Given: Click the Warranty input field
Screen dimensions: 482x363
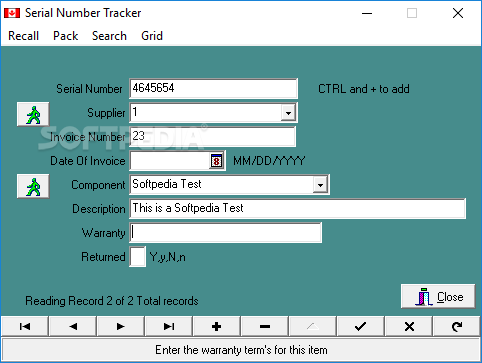Looking at the screenshot, I should coord(225,232).
